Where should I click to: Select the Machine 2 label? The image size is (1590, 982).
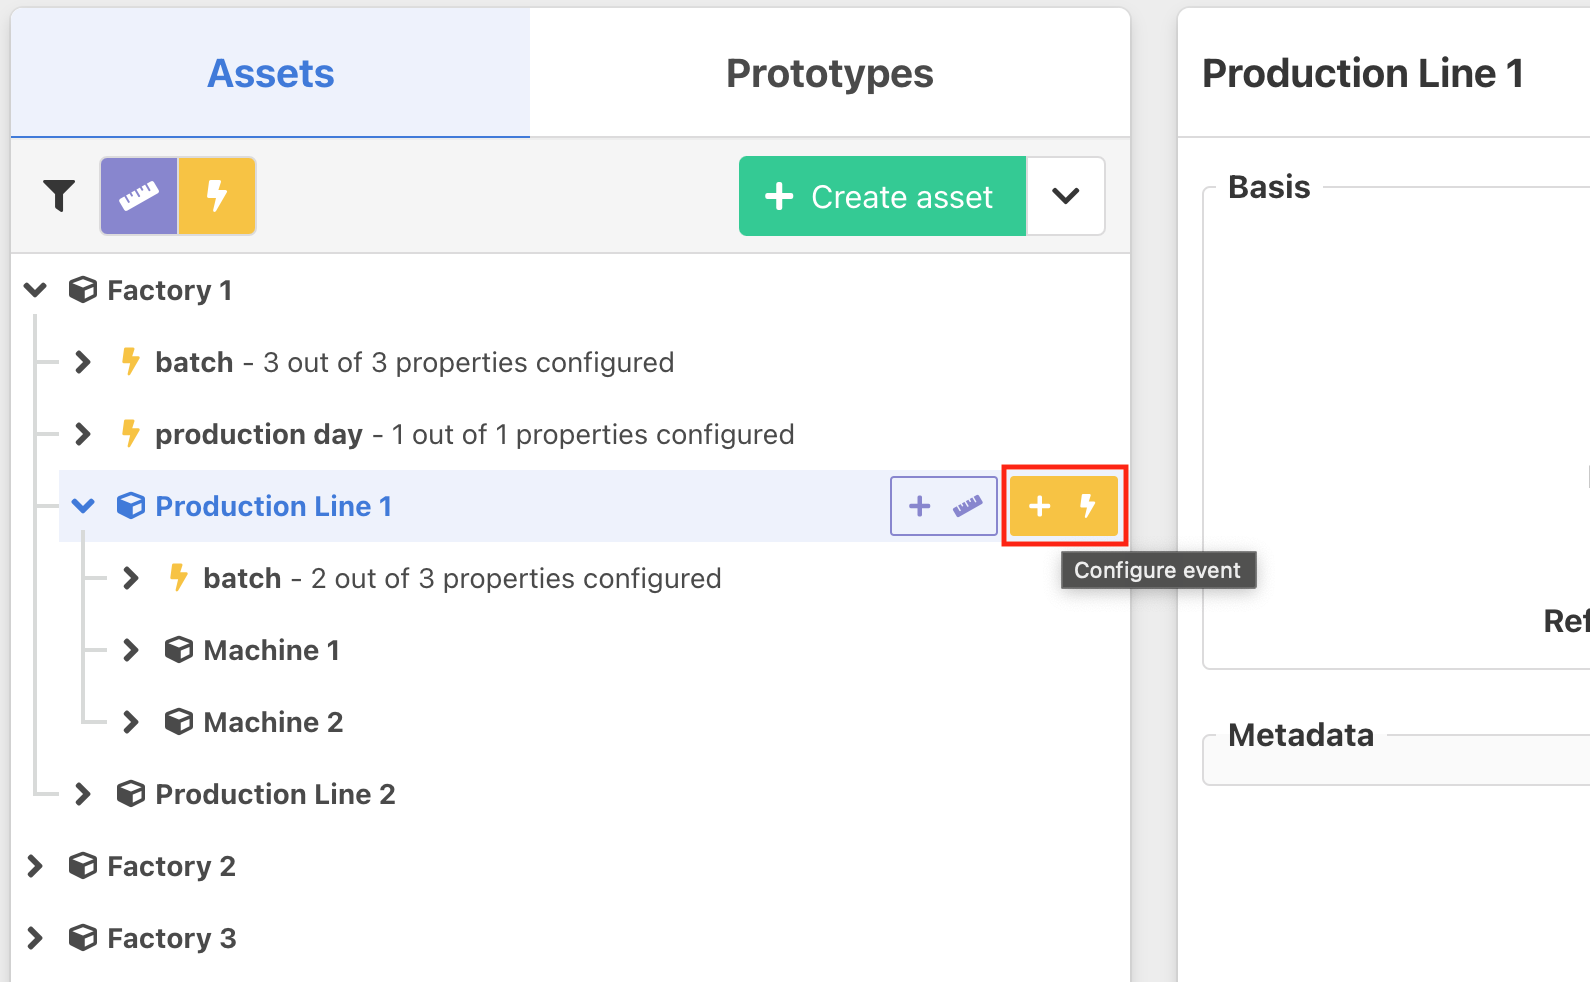273,722
